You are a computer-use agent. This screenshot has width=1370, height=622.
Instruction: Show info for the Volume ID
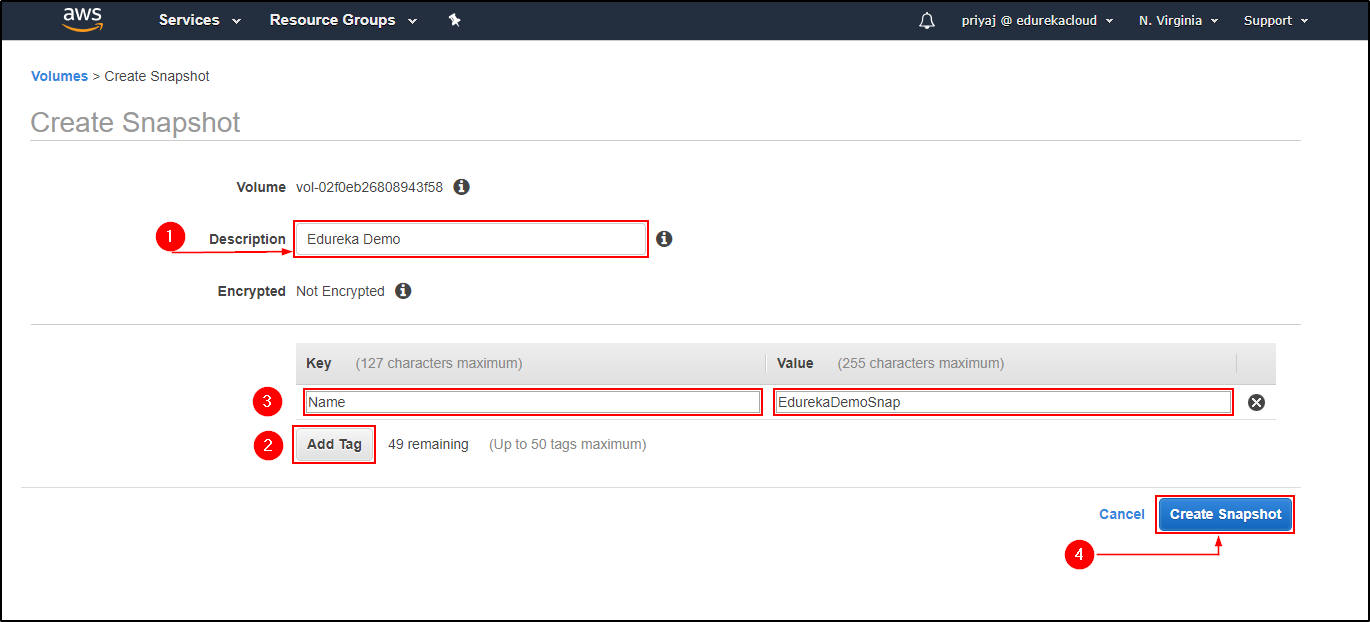[x=461, y=187]
